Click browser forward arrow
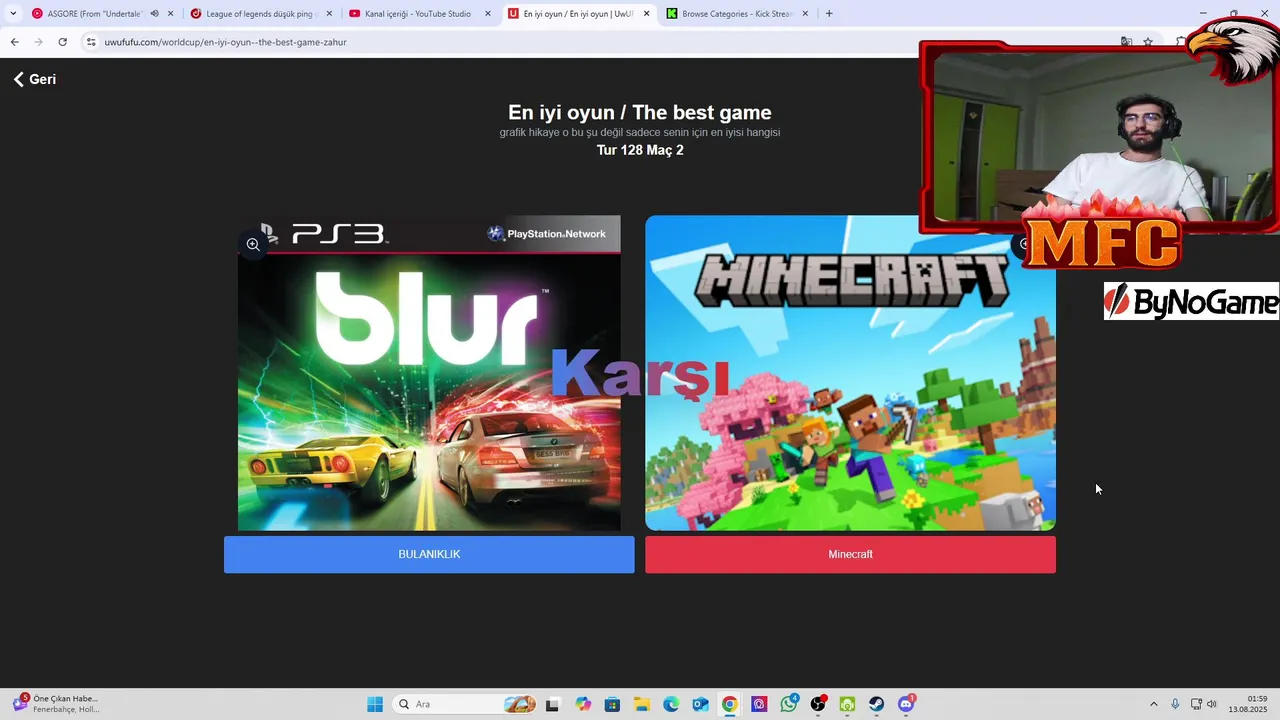 click(x=38, y=42)
